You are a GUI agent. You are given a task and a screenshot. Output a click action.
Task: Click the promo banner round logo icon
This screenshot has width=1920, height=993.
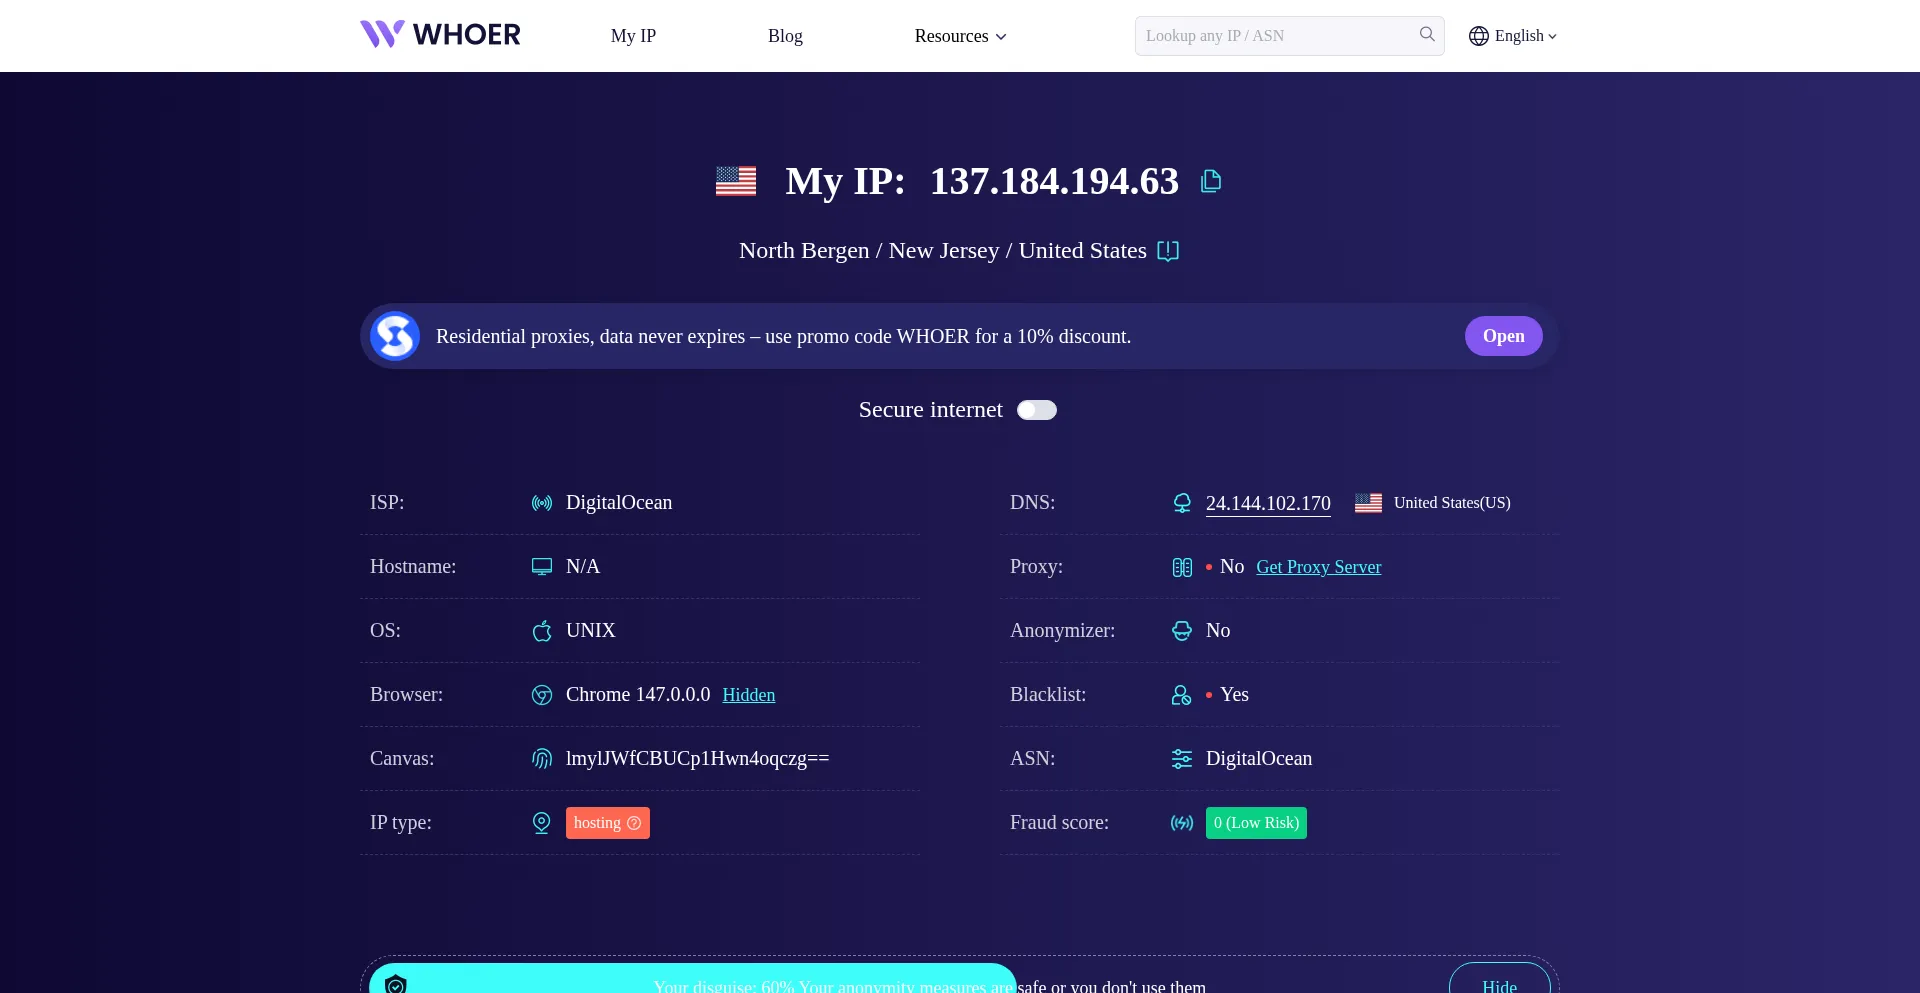395,336
